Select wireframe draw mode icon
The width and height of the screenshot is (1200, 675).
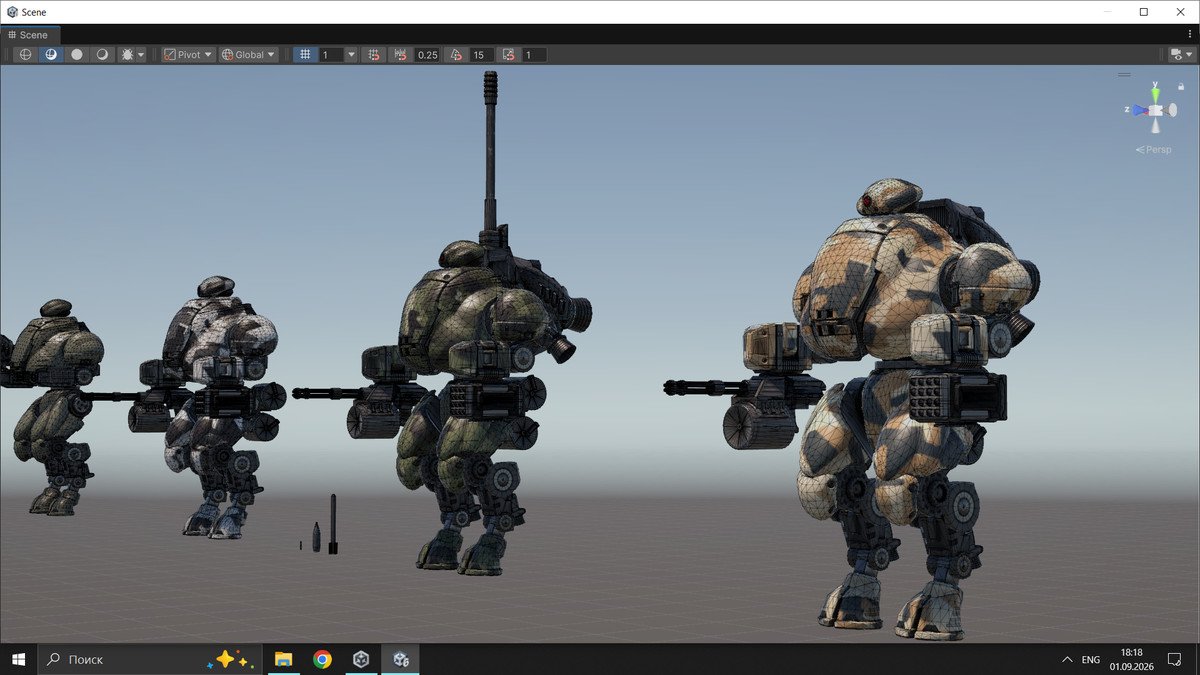click(26, 55)
